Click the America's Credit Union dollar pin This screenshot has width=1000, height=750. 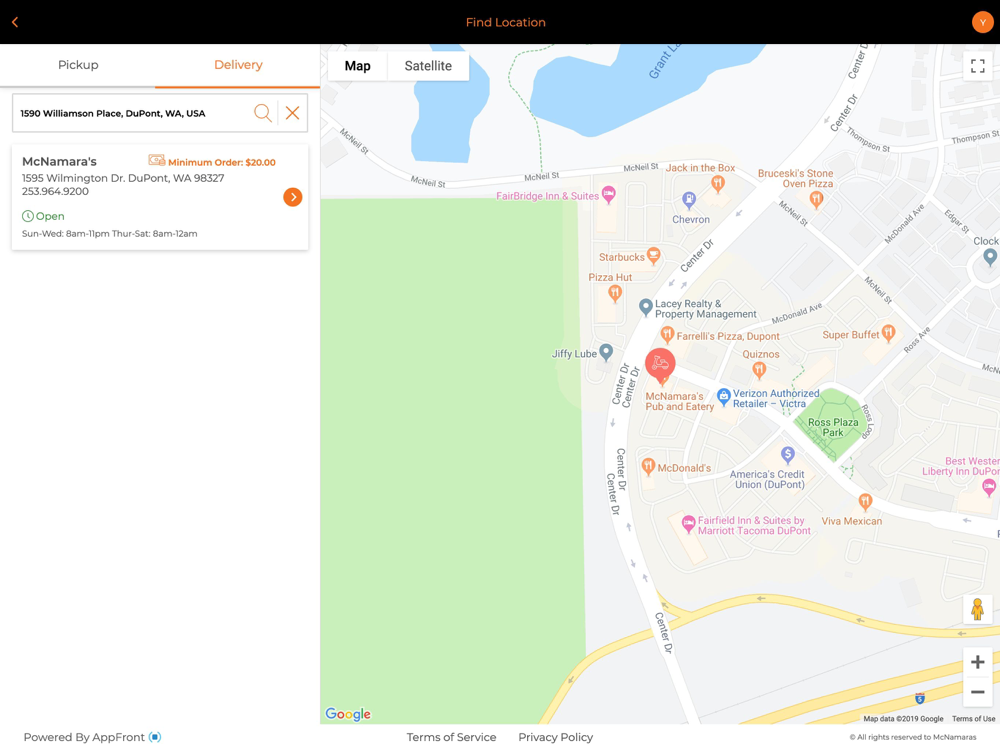[x=788, y=455]
